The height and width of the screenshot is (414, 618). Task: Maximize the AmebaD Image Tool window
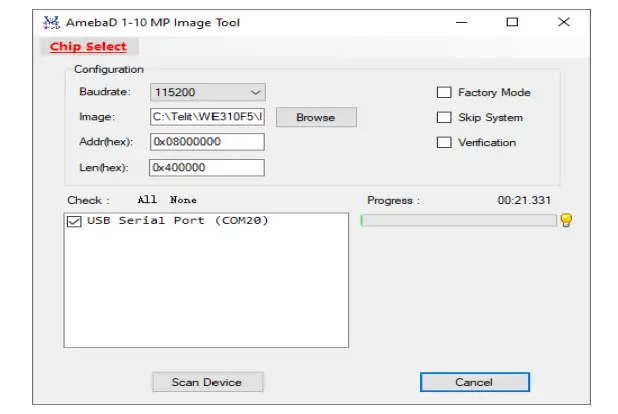point(512,22)
